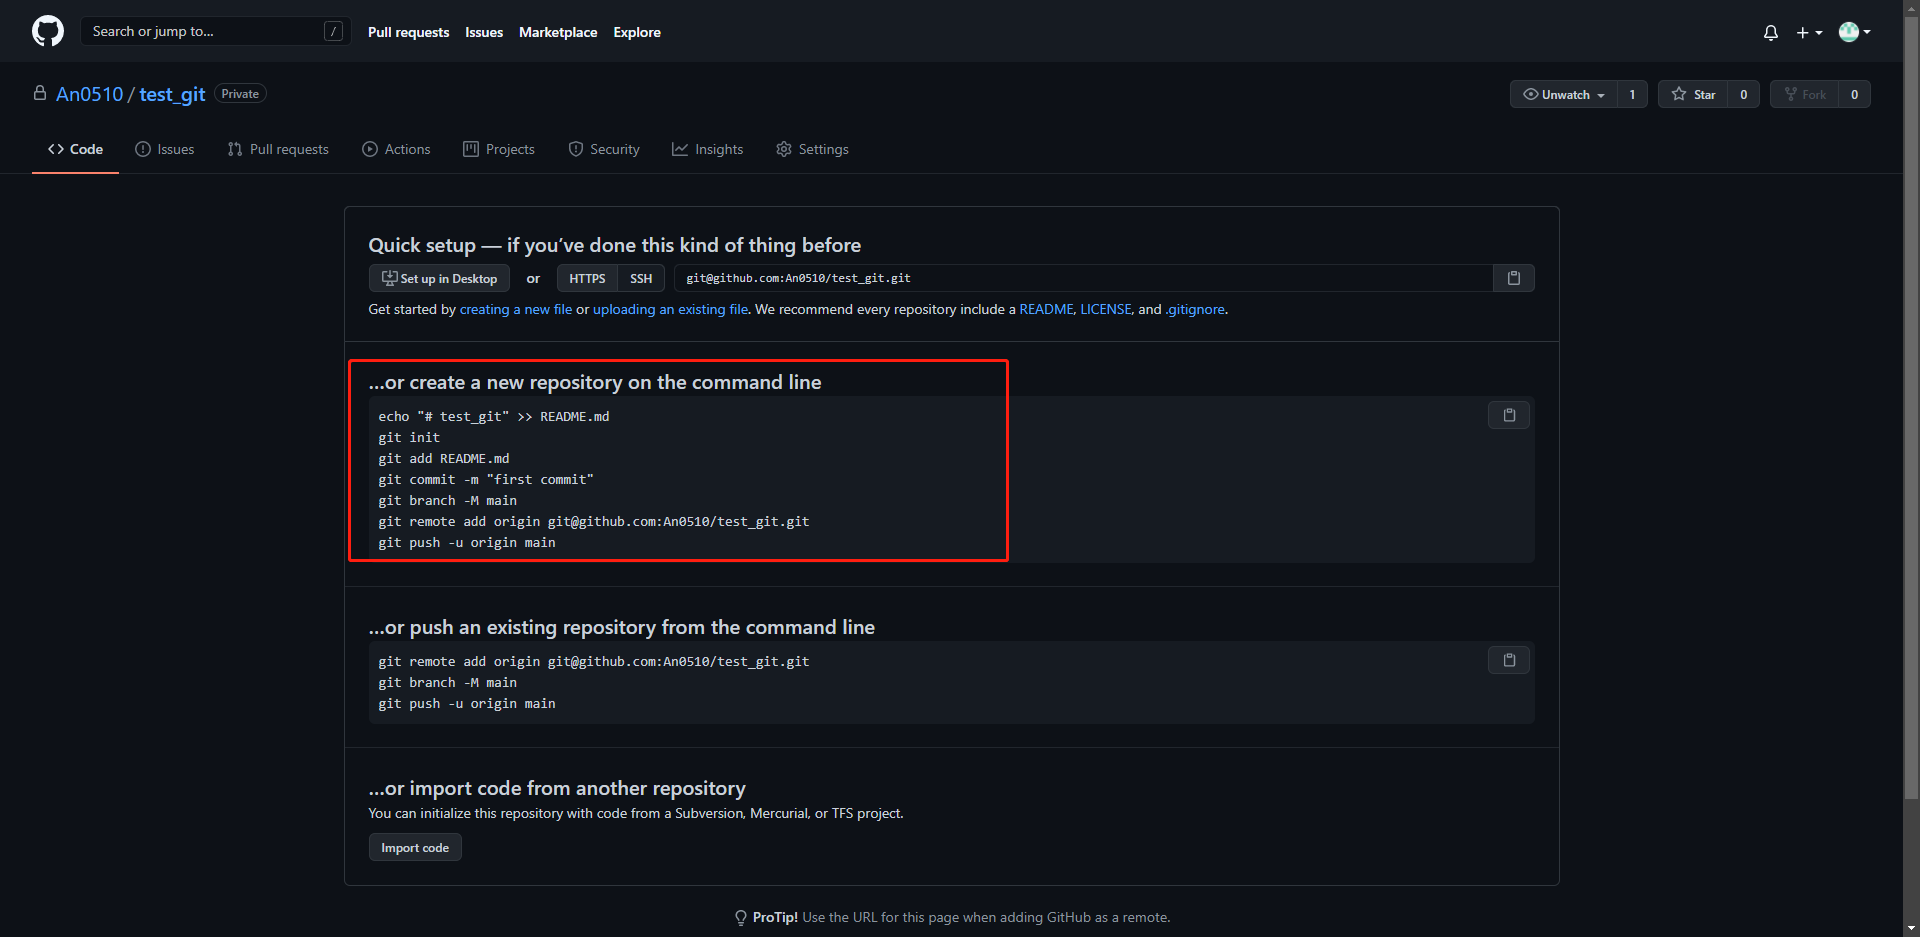Select SSH clone URL option

(x=641, y=278)
